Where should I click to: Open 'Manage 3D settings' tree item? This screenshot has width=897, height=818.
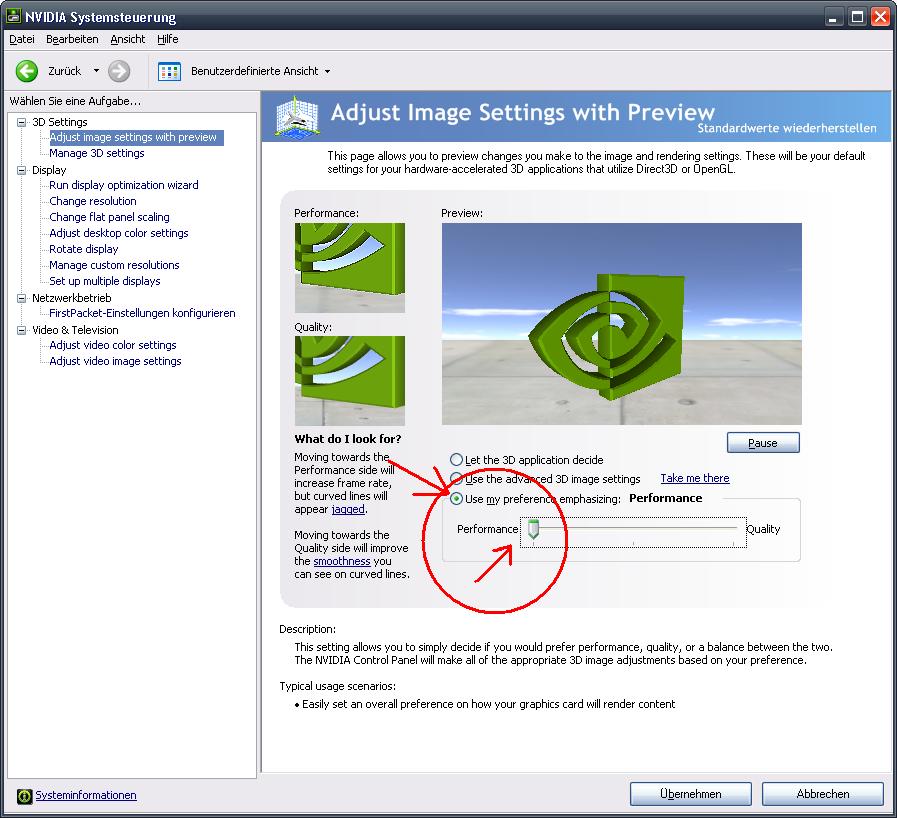point(97,153)
